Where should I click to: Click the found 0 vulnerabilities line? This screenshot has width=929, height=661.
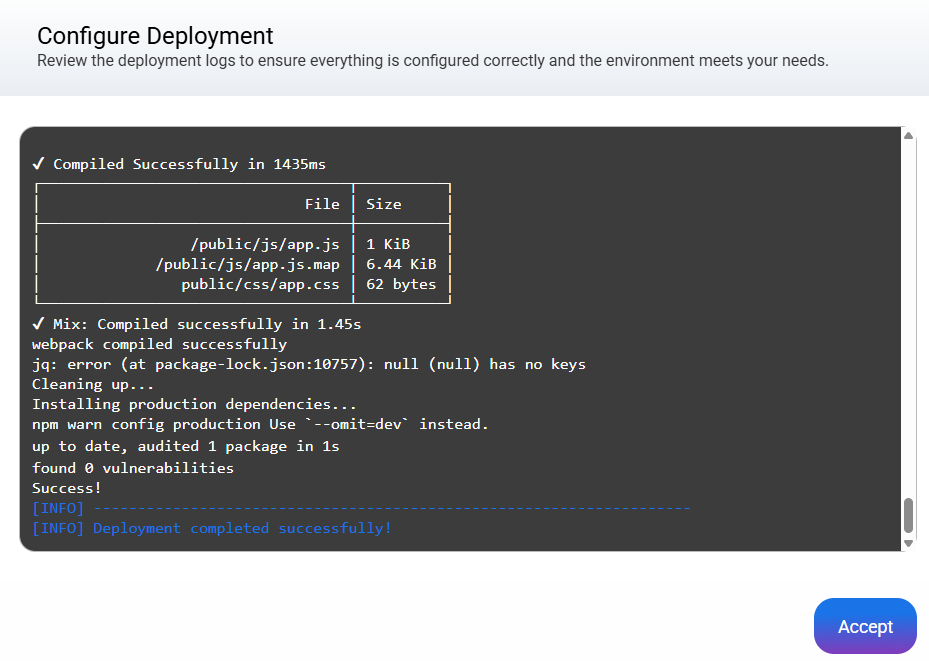click(133, 468)
